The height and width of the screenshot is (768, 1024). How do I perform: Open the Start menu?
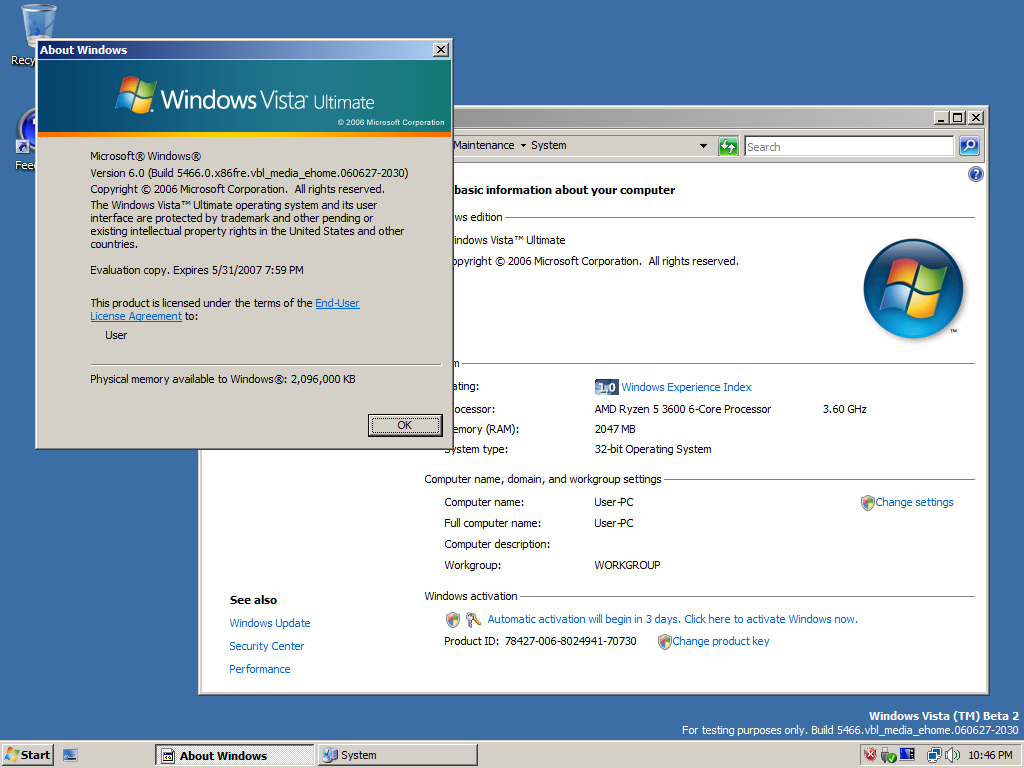point(27,755)
